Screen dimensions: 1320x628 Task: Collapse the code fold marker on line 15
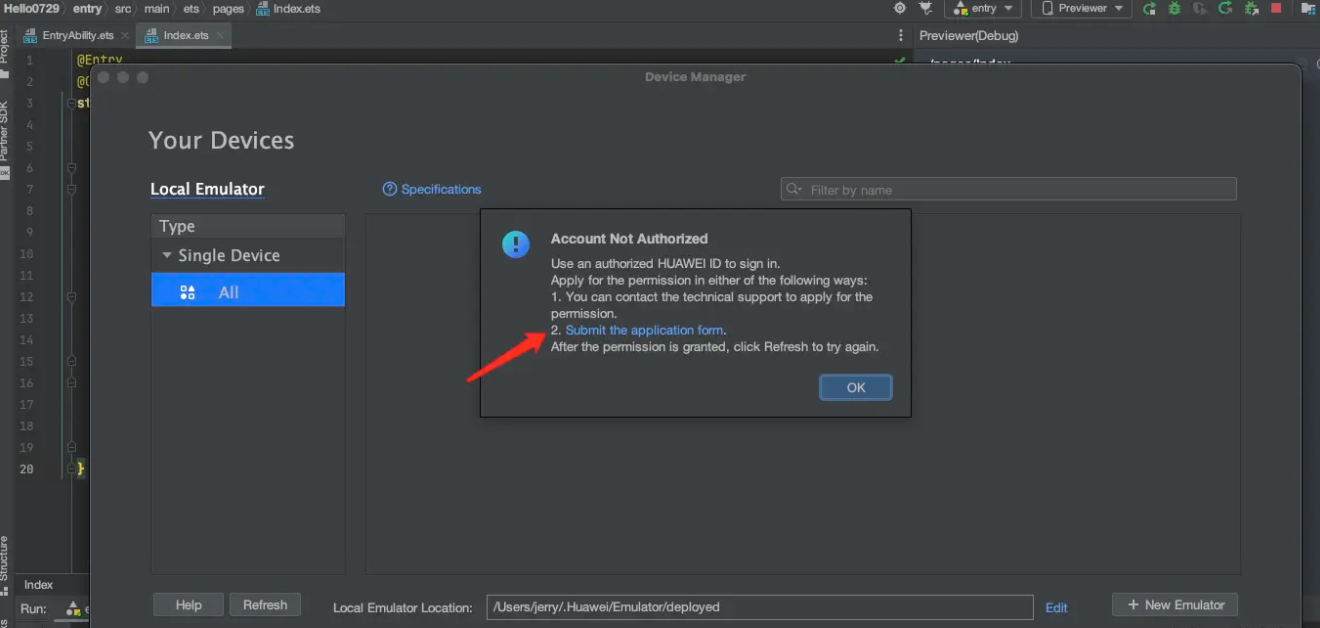point(71,361)
